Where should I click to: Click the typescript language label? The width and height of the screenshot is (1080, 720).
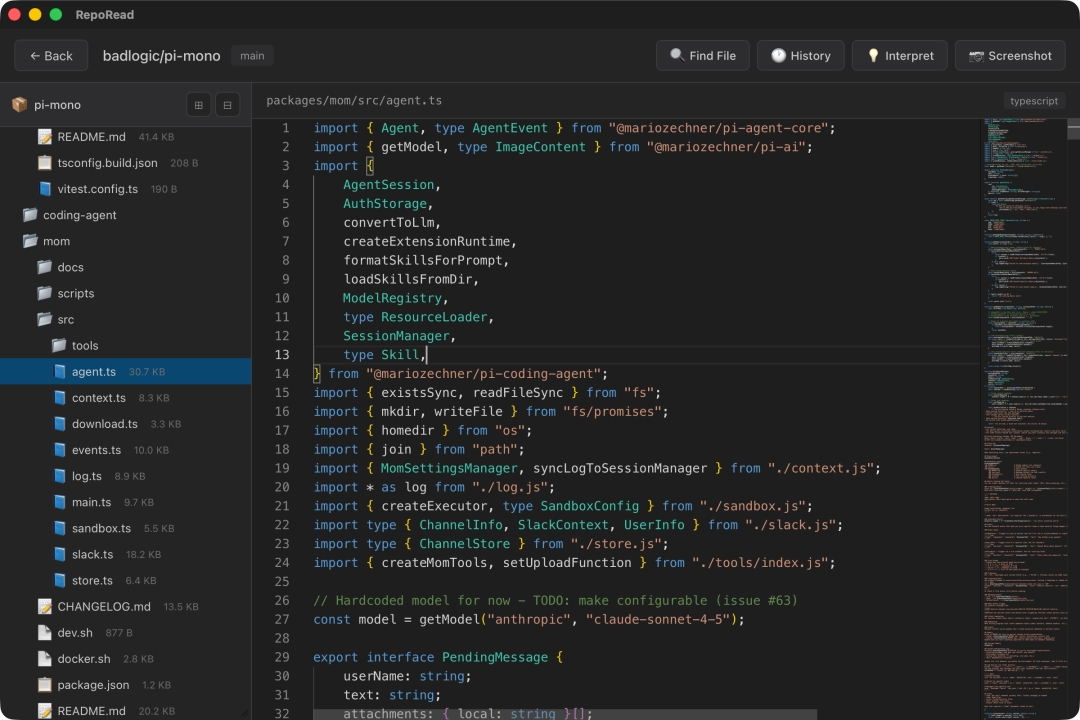[1034, 101]
